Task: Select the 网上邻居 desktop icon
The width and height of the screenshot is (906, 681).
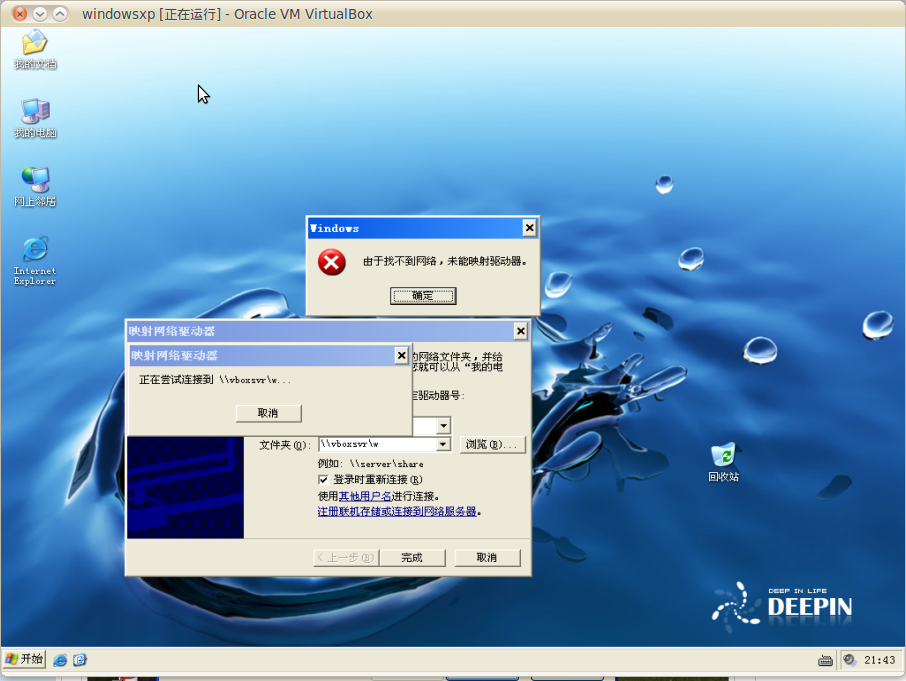Action: (35, 187)
